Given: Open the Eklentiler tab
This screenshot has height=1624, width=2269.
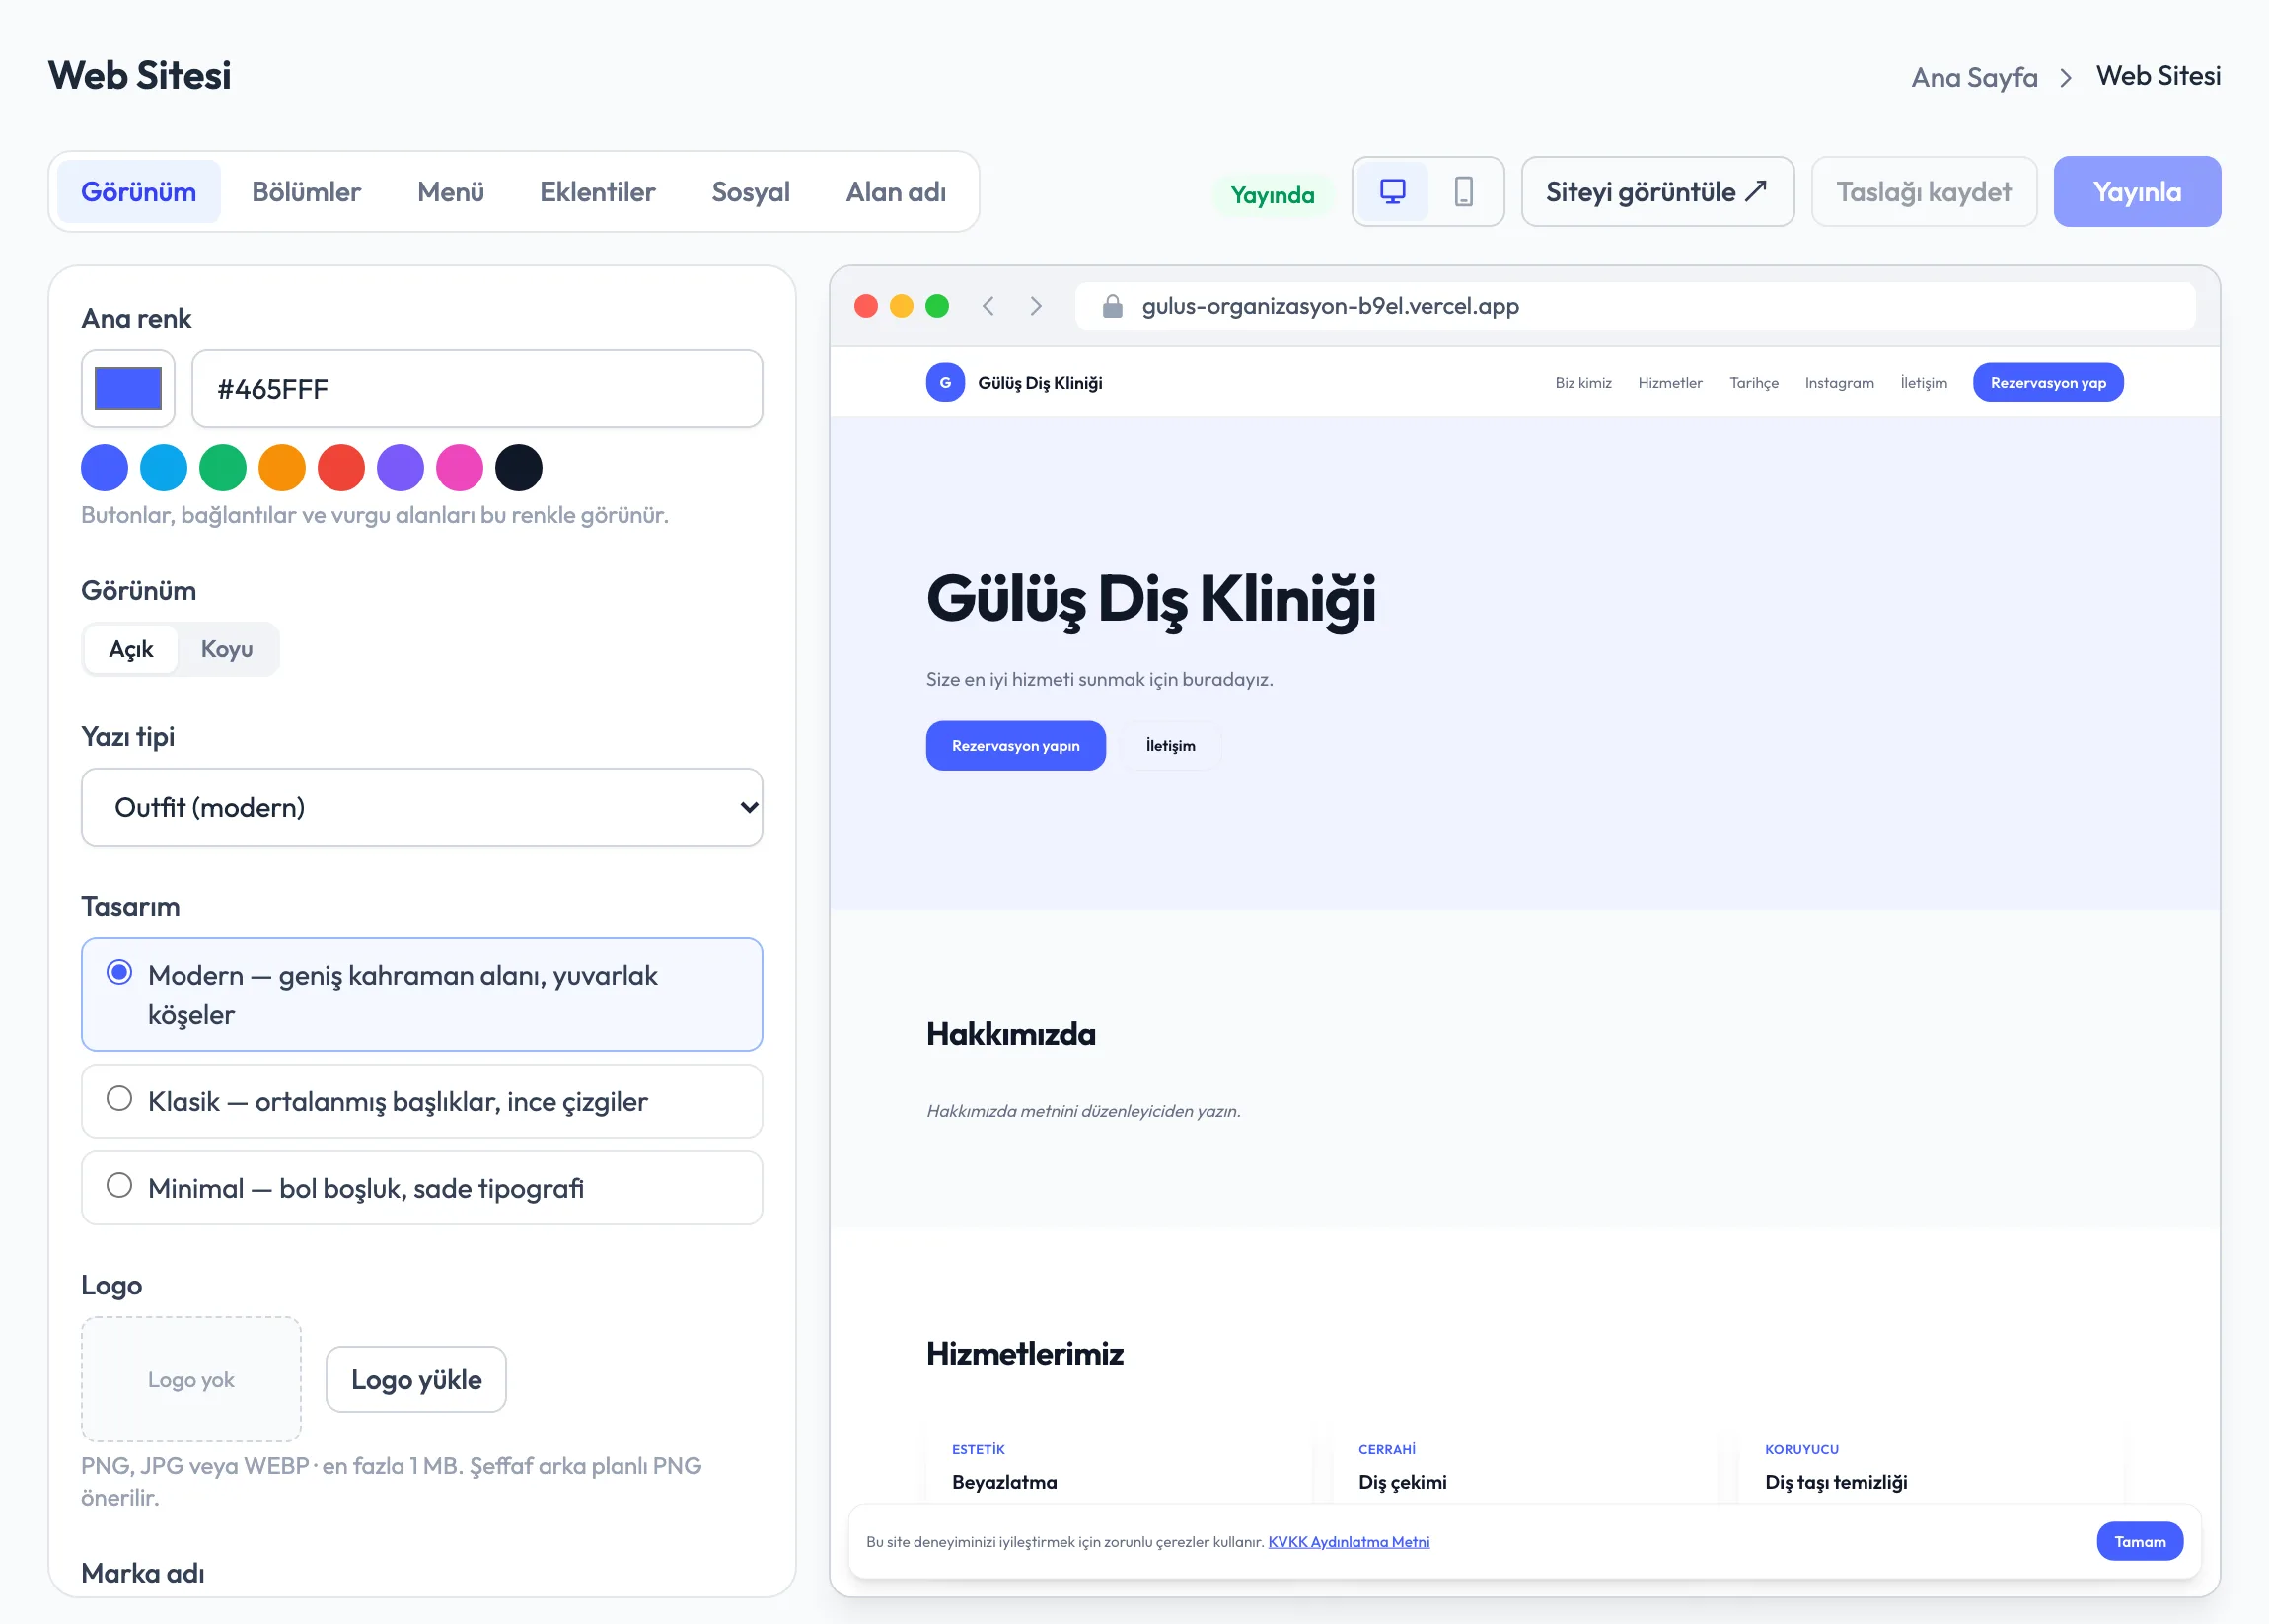Looking at the screenshot, I should pyautogui.click(x=597, y=191).
